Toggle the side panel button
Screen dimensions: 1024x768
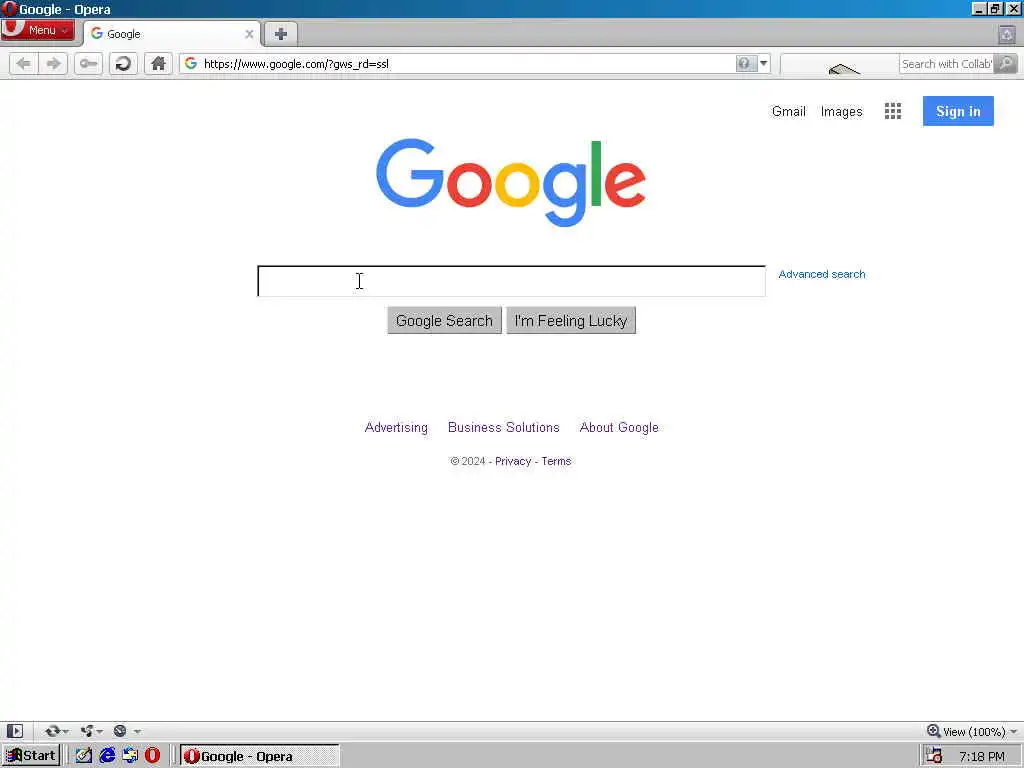[x=14, y=731]
